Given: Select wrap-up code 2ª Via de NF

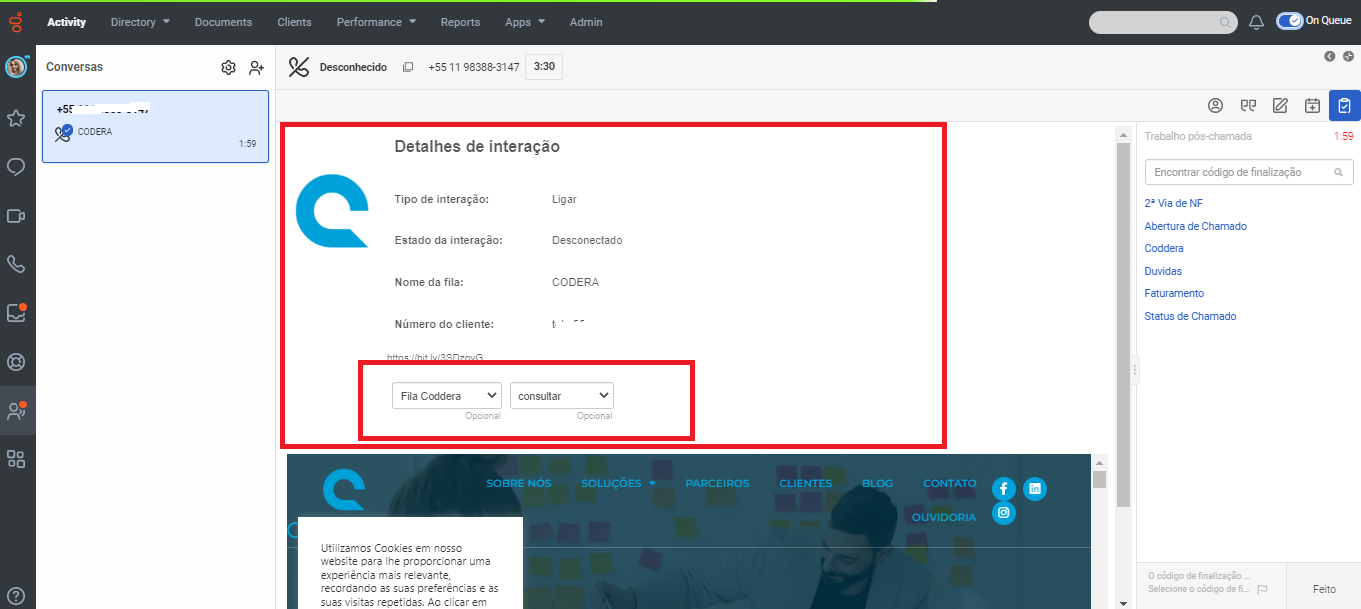Looking at the screenshot, I should pyautogui.click(x=1173, y=203).
